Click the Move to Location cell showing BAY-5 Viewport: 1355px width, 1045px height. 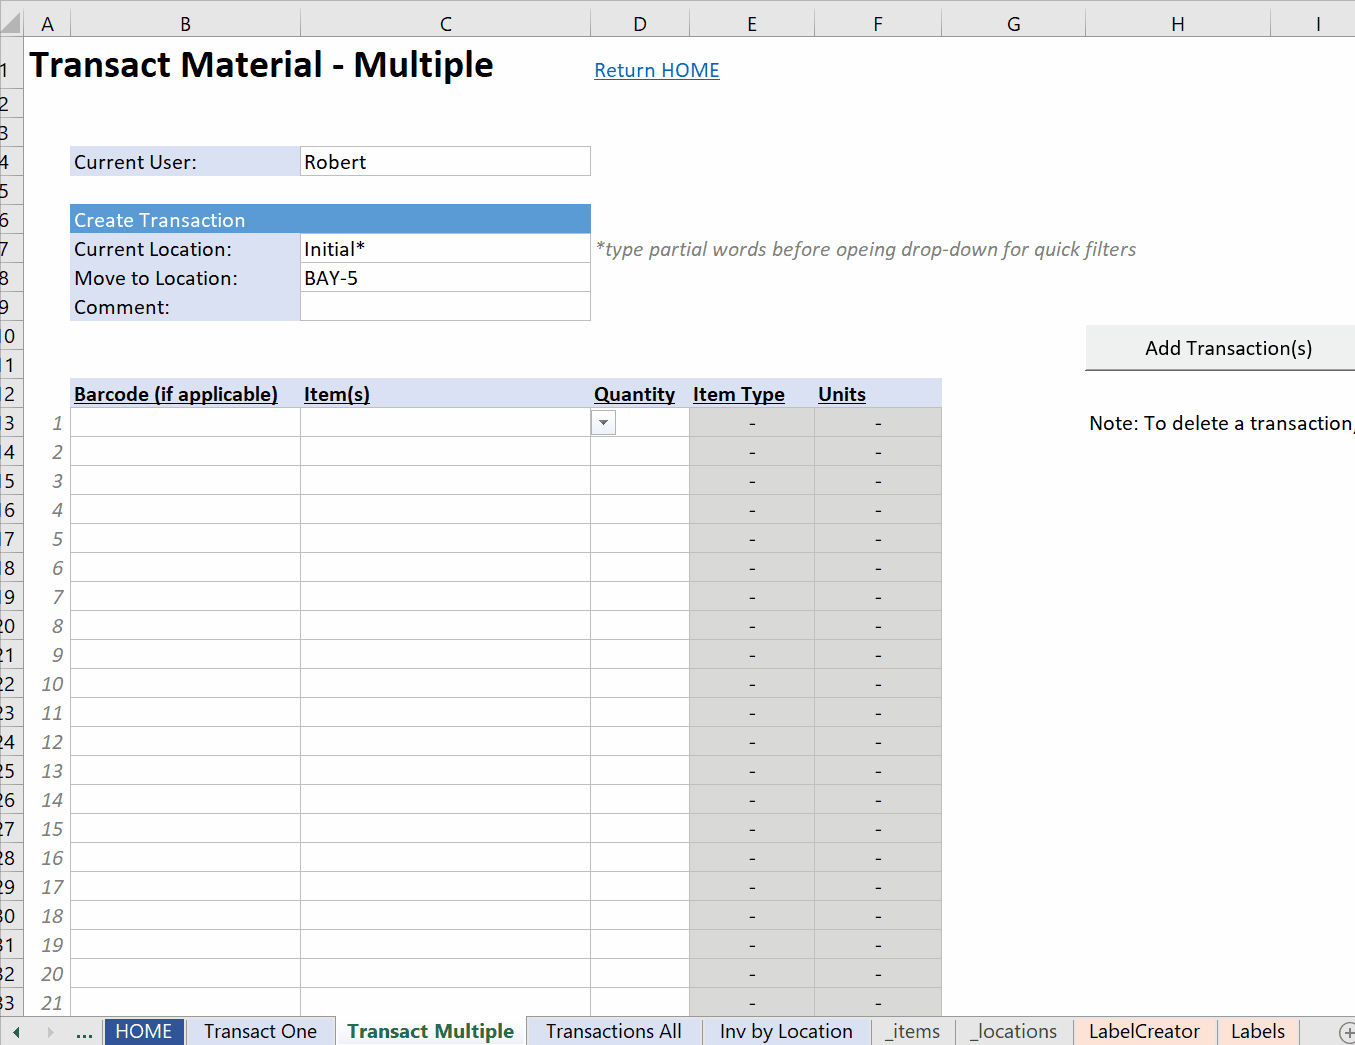pos(445,277)
